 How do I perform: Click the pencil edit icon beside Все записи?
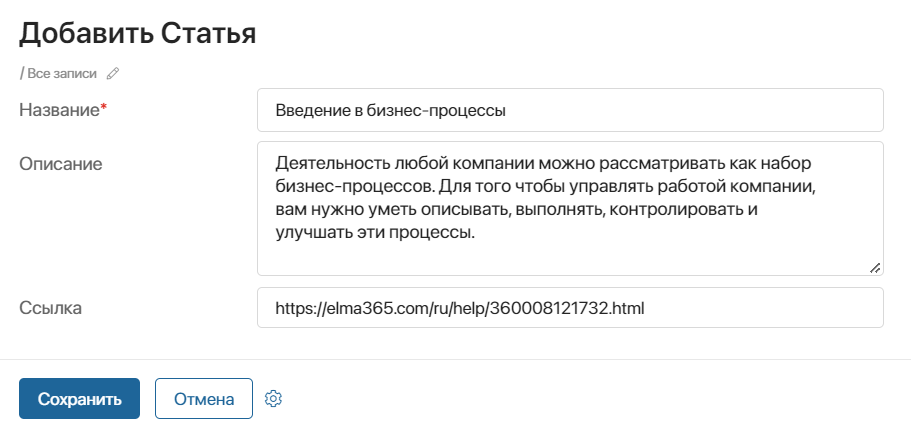(113, 74)
